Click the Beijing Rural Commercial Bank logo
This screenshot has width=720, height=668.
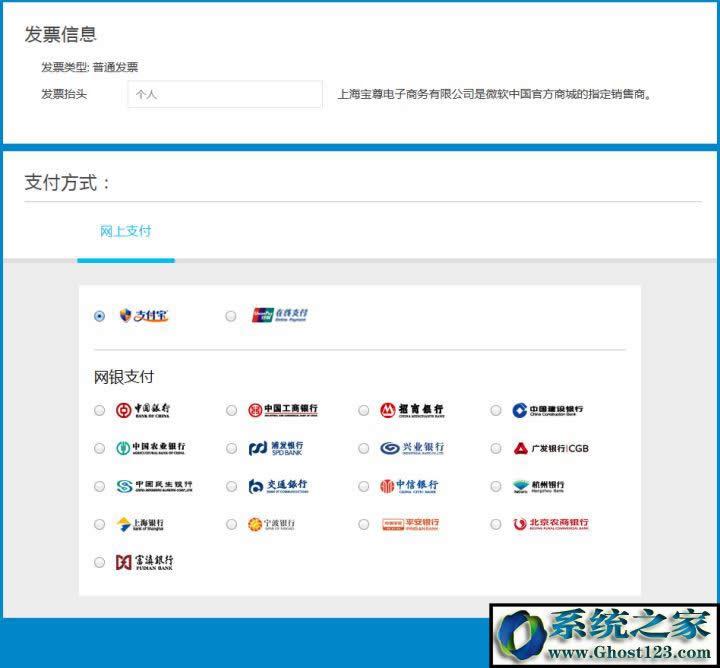click(550, 524)
